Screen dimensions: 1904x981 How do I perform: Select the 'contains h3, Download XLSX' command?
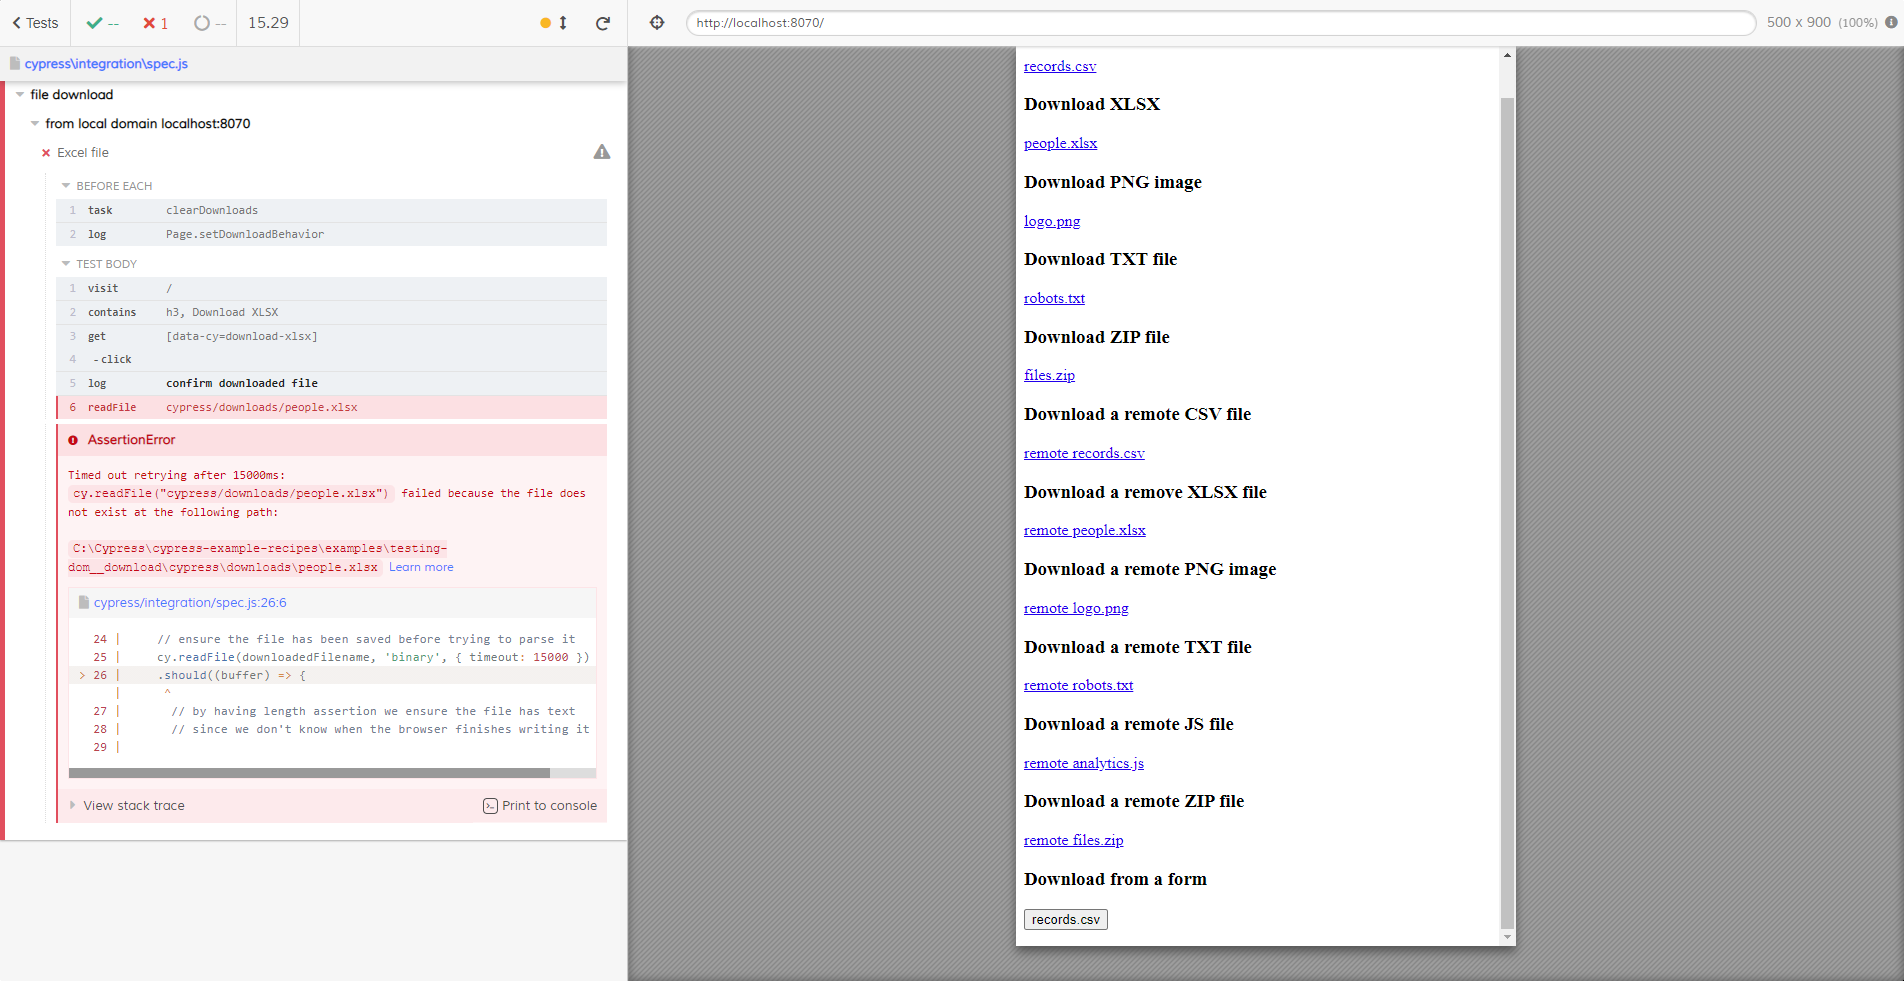tap(331, 312)
